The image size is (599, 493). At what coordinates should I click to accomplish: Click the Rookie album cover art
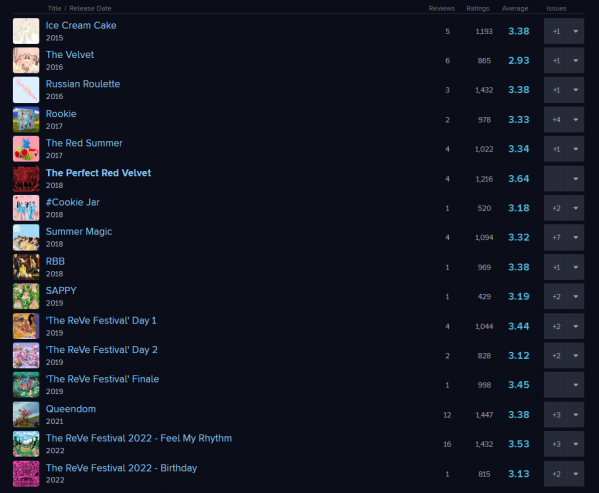[26, 120]
